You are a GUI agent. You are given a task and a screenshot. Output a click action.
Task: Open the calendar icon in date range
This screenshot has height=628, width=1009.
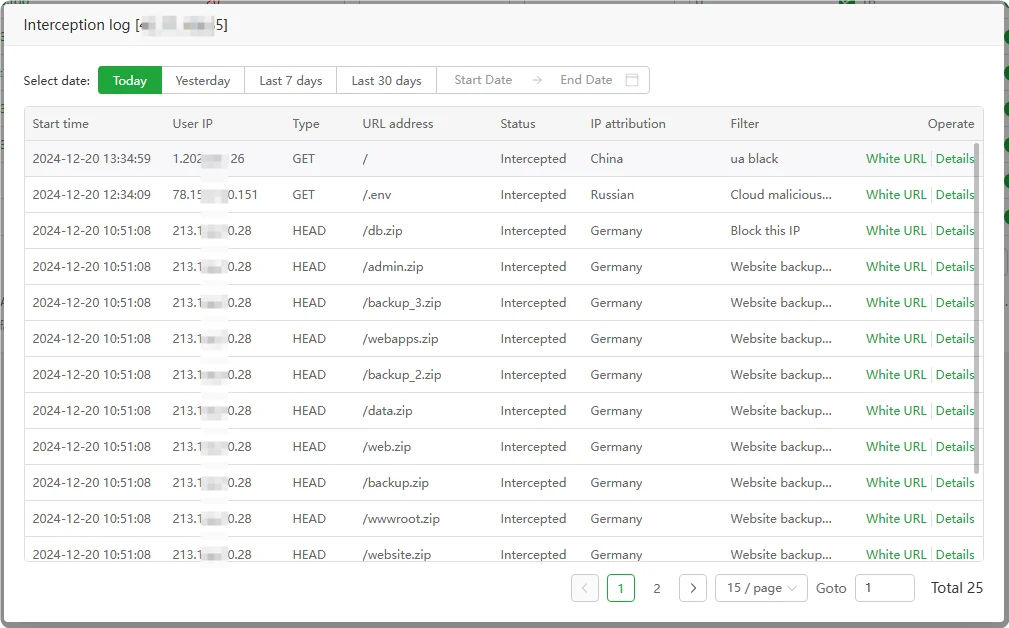point(631,80)
